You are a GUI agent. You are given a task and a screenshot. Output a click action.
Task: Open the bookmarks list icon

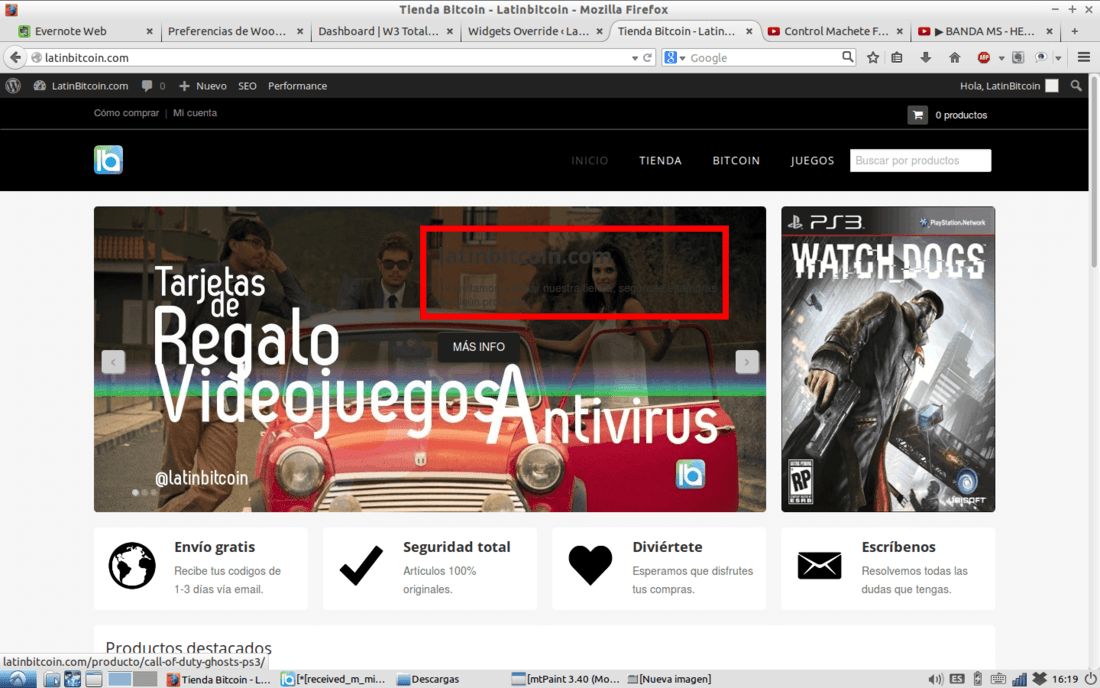pos(897,58)
